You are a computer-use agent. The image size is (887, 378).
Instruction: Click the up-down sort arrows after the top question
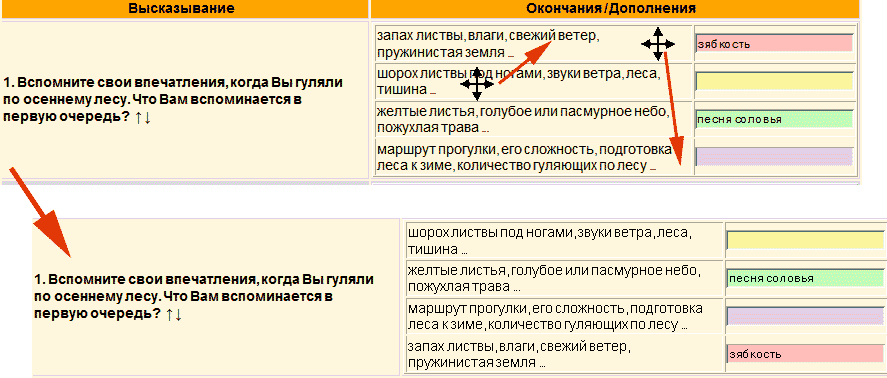pos(144,118)
